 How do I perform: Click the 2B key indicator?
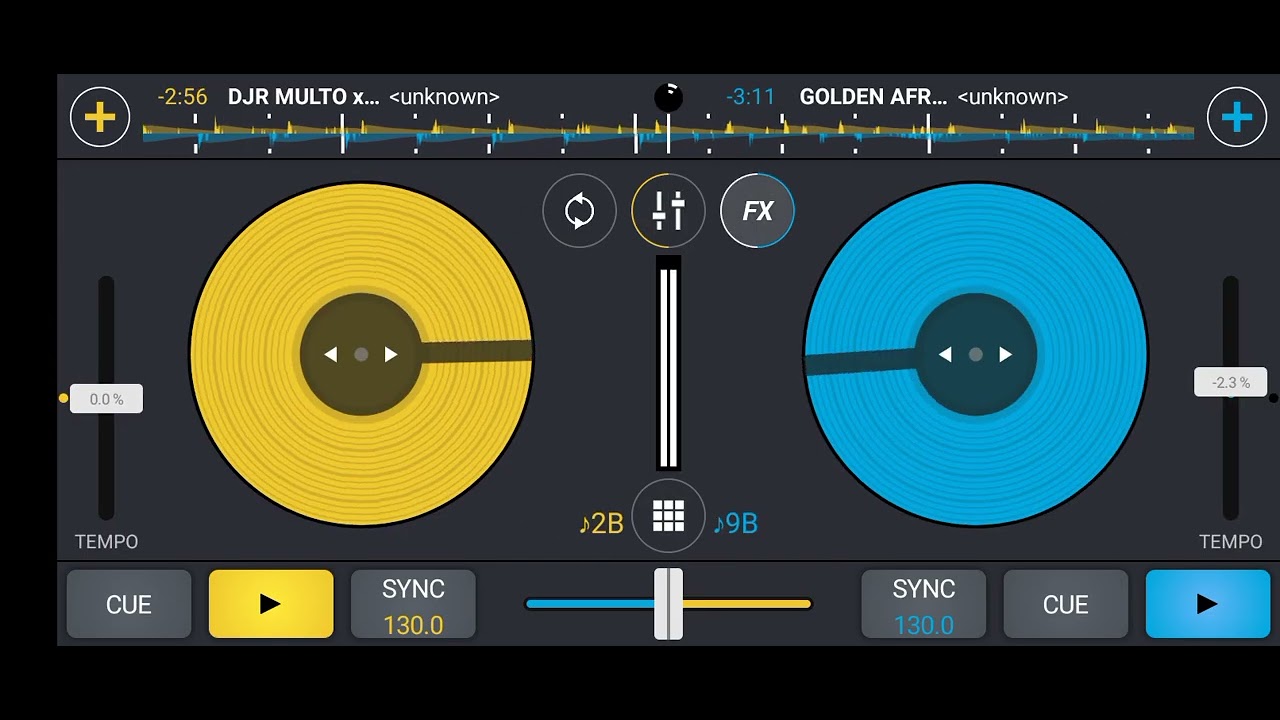601,523
